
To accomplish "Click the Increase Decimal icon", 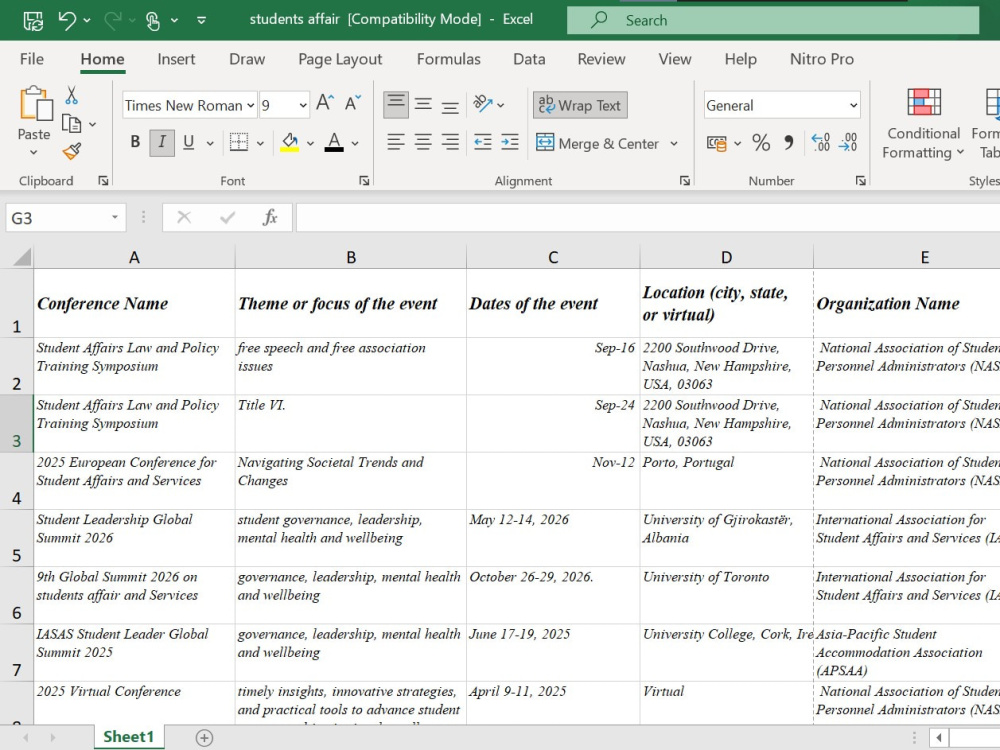I will click(820, 142).
